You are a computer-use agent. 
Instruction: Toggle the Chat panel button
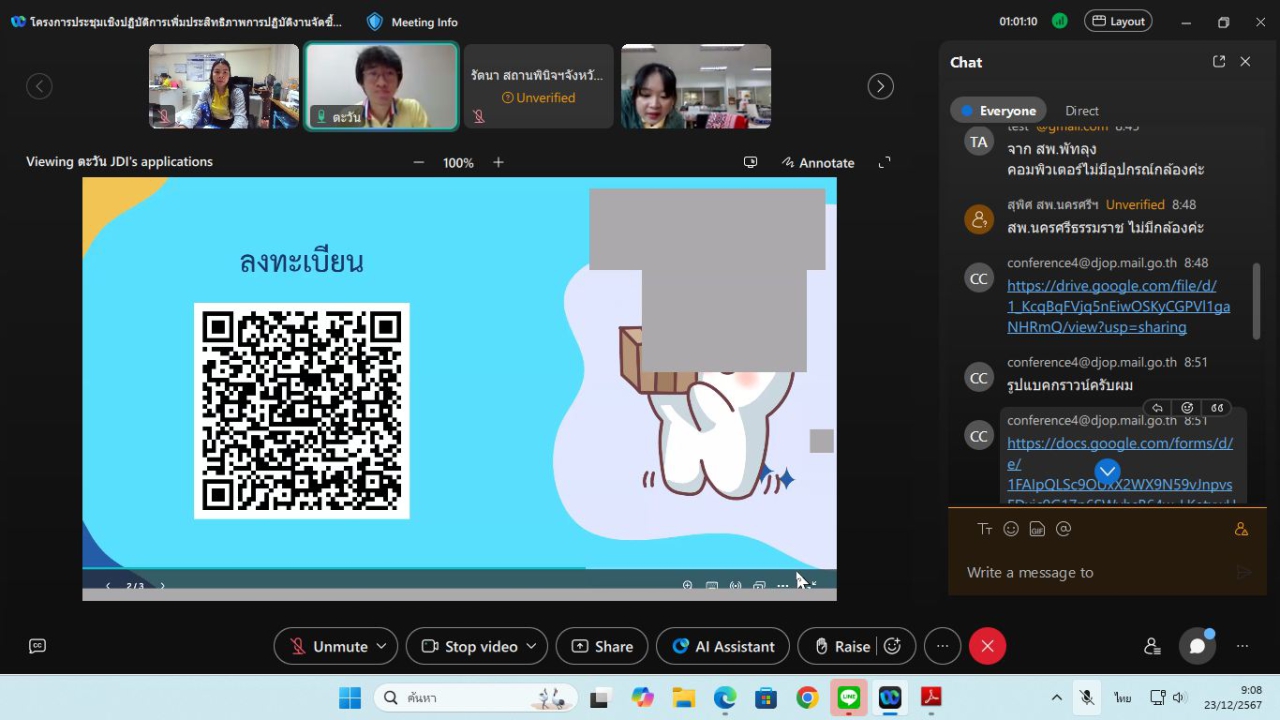coord(1197,646)
